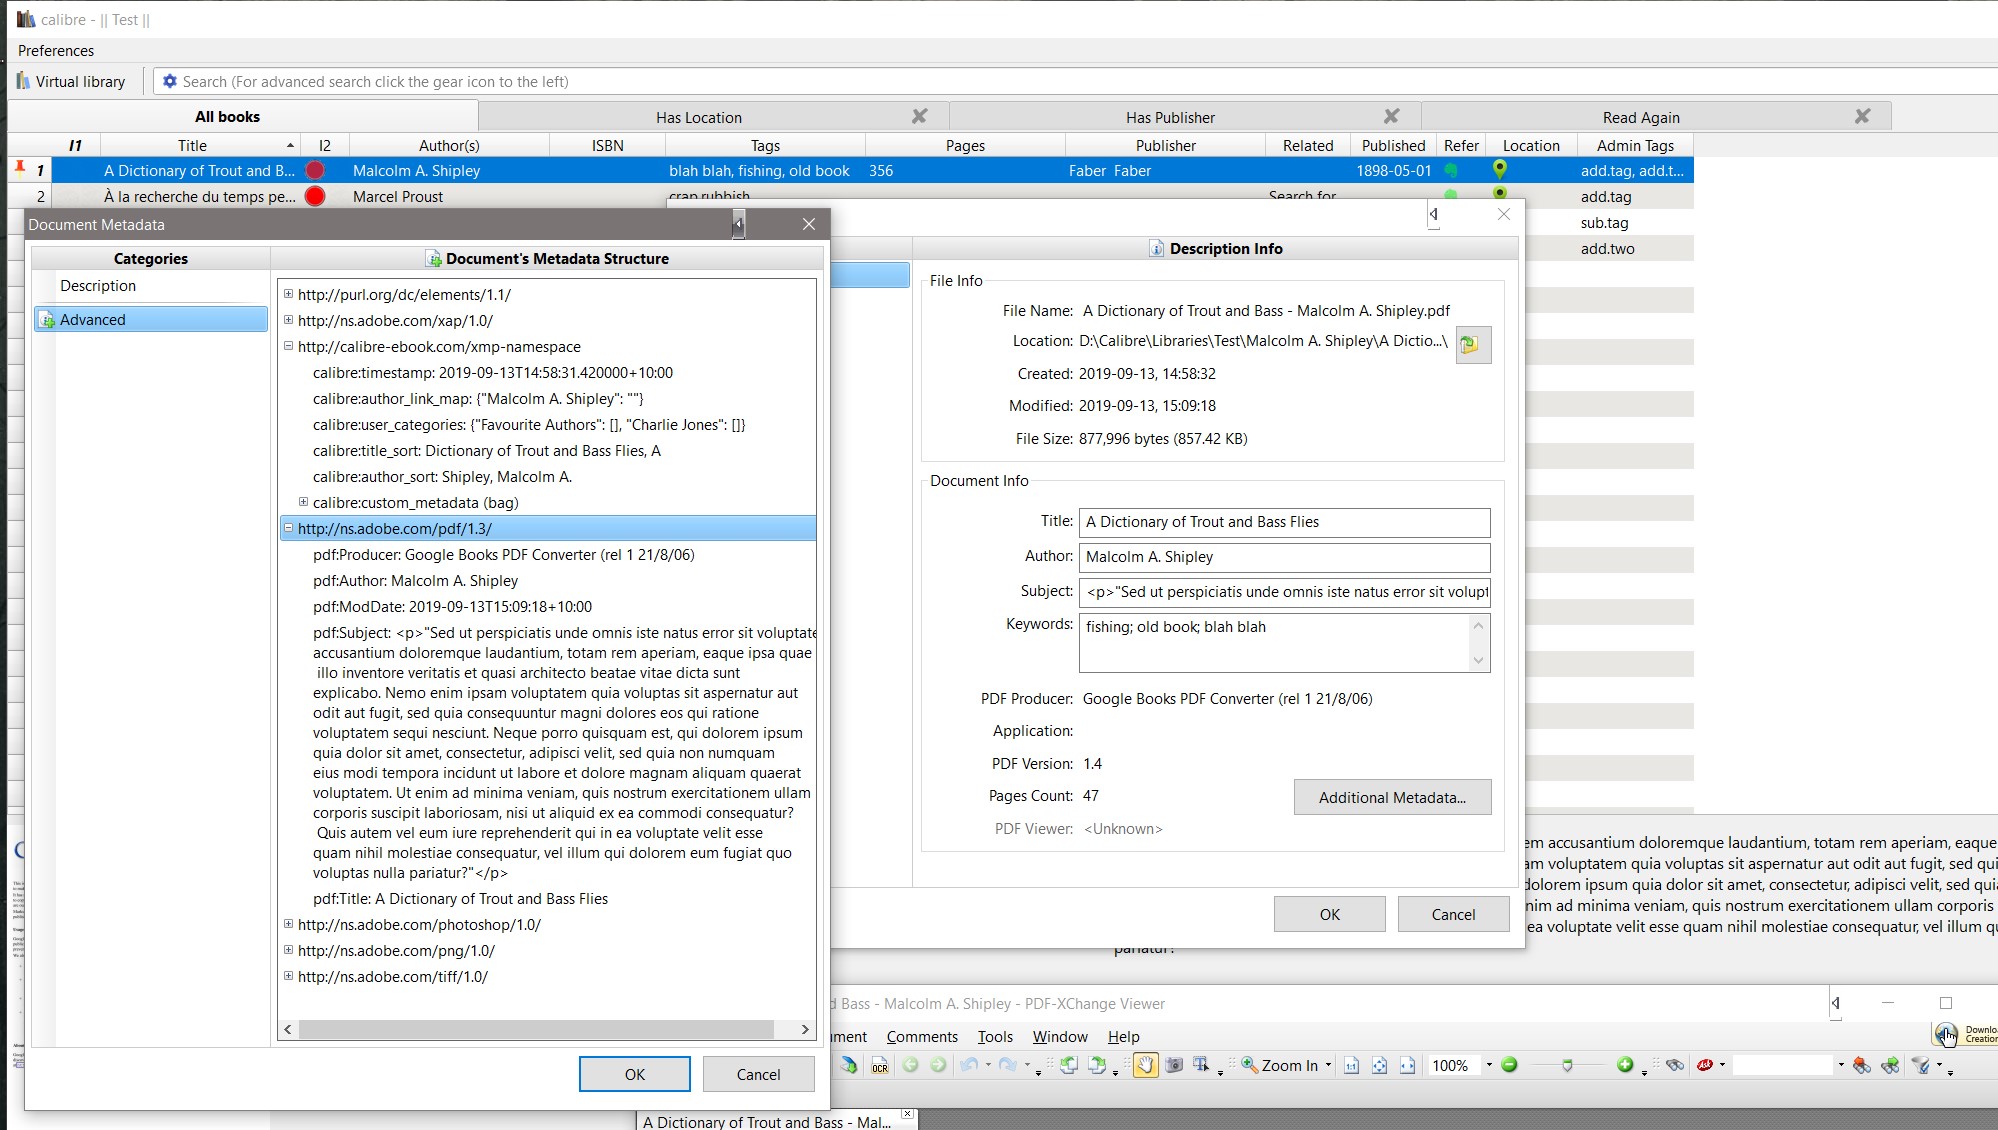The width and height of the screenshot is (1998, 1130).
Task: Collapse the calibre-ebook xmp-namespace node
Action: click(288, 346)
